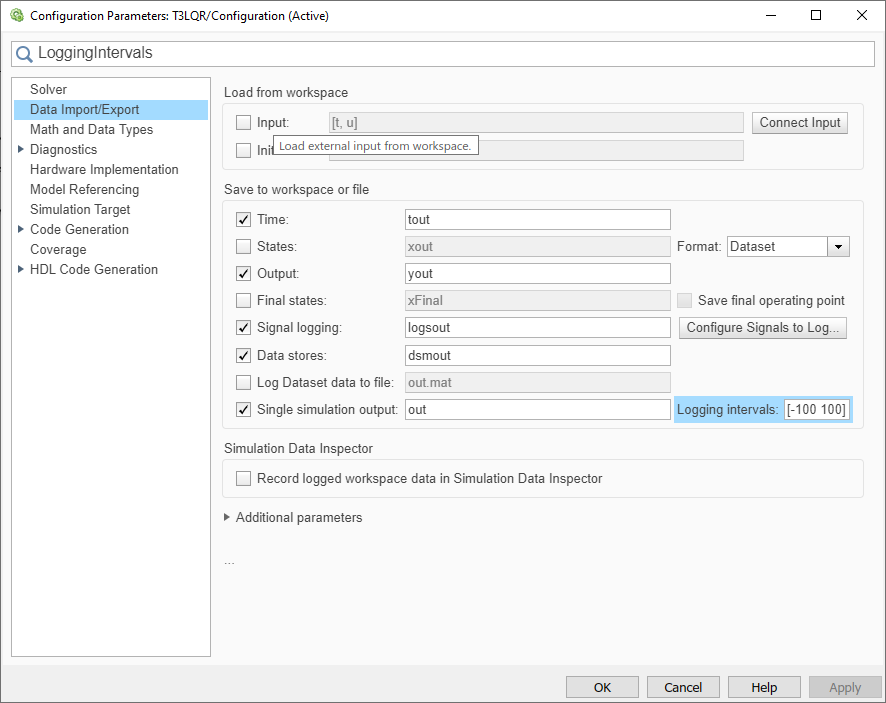Image resolution: width=886 pixels, height=703 pixels.
Task: Select Model Referencing category
Action: [x=85, y=190]
